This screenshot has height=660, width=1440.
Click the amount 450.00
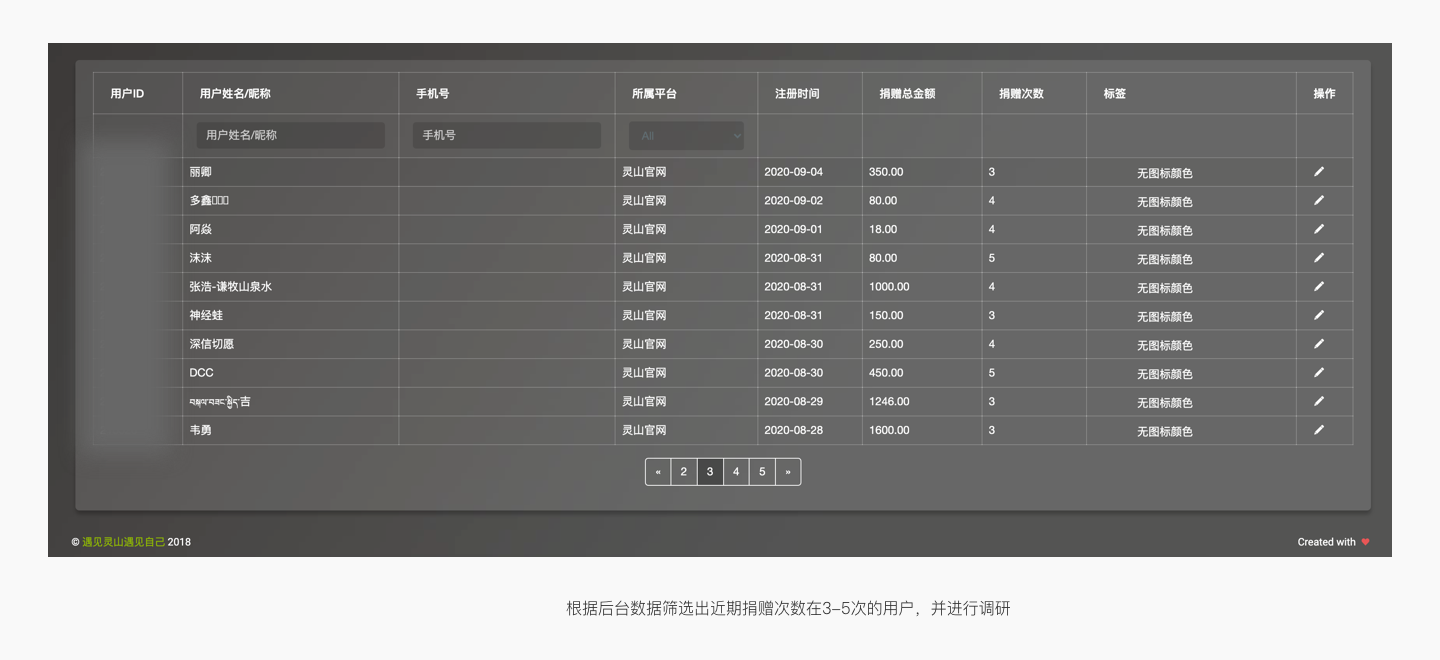[x=886, y=373]
